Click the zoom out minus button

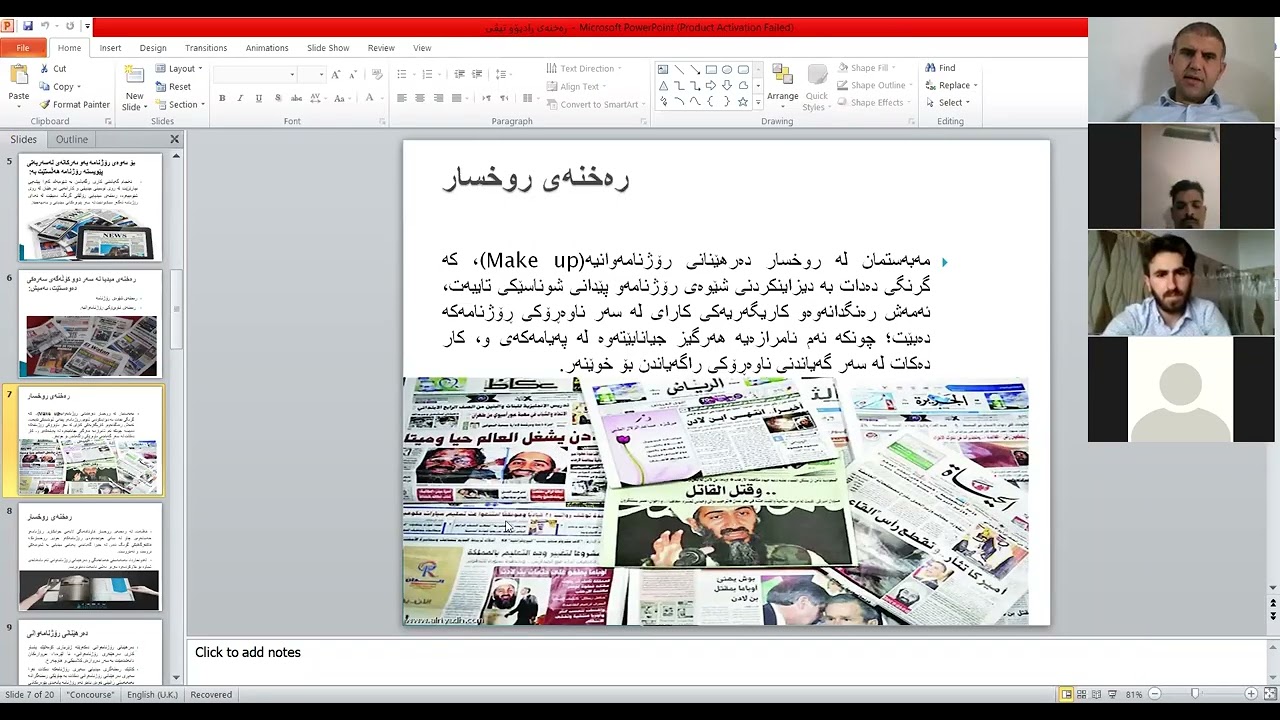pyautogui.click(x=1154, y=694)
